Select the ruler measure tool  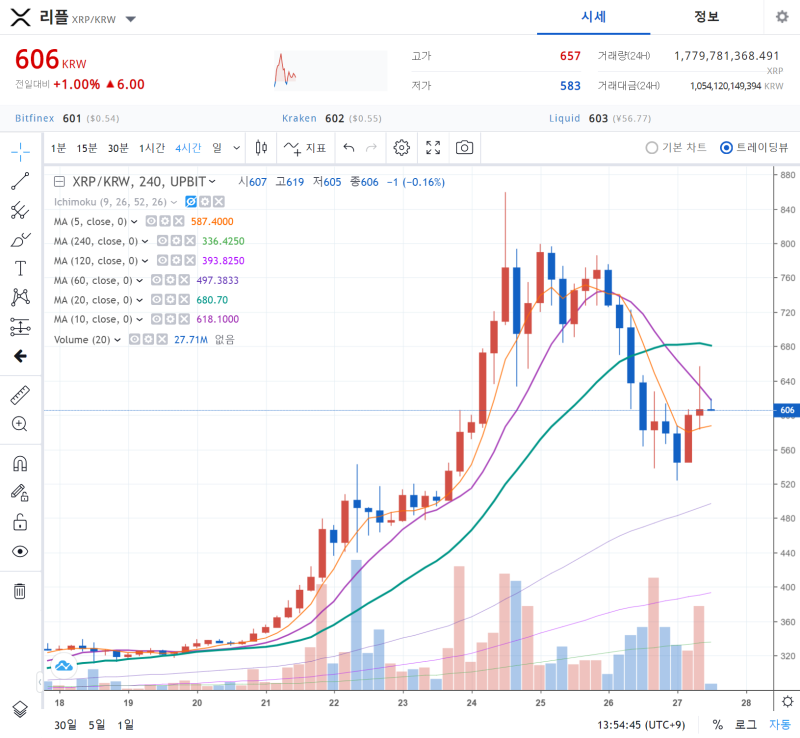click(20, 394)
